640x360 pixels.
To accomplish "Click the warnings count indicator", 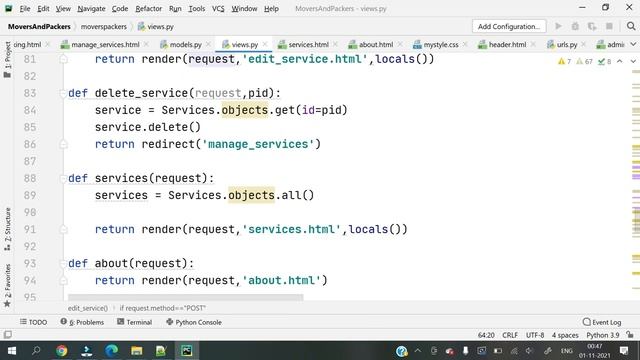I will coord(564,61).
